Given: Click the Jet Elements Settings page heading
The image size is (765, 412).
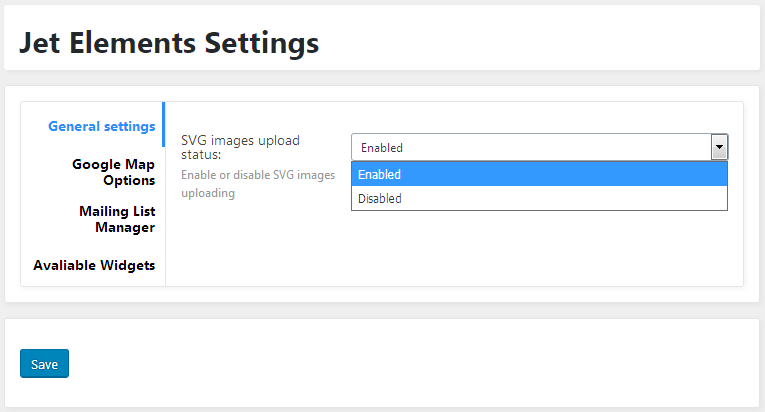Looking at the screenshot, I should (169, 42).
